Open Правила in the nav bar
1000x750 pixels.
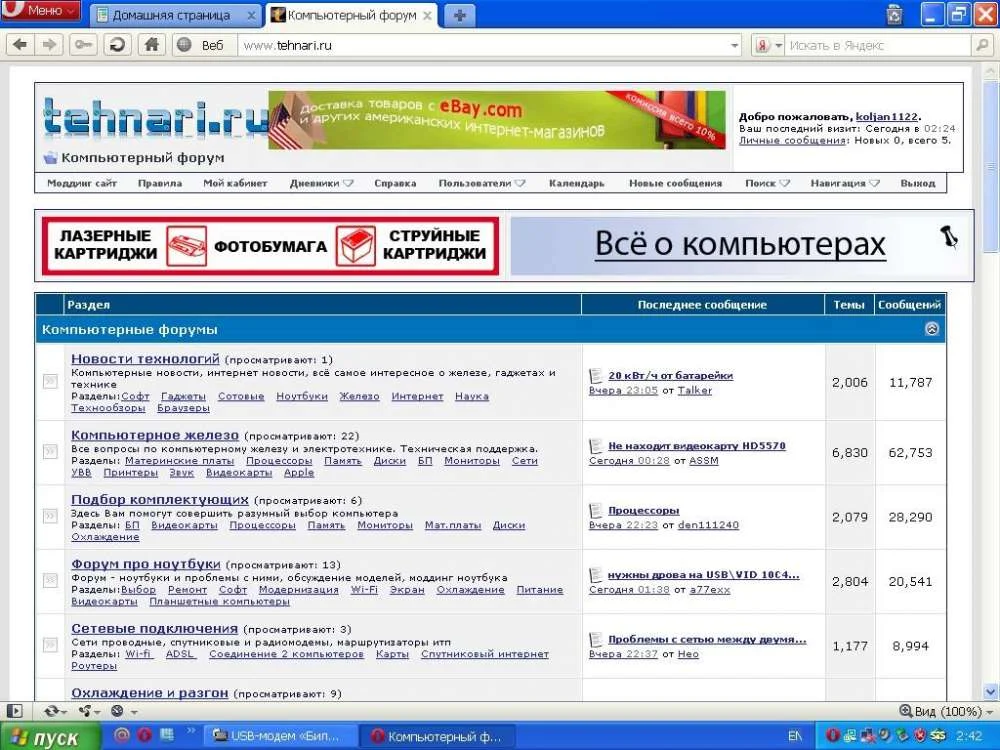click(x=159, y=183)
